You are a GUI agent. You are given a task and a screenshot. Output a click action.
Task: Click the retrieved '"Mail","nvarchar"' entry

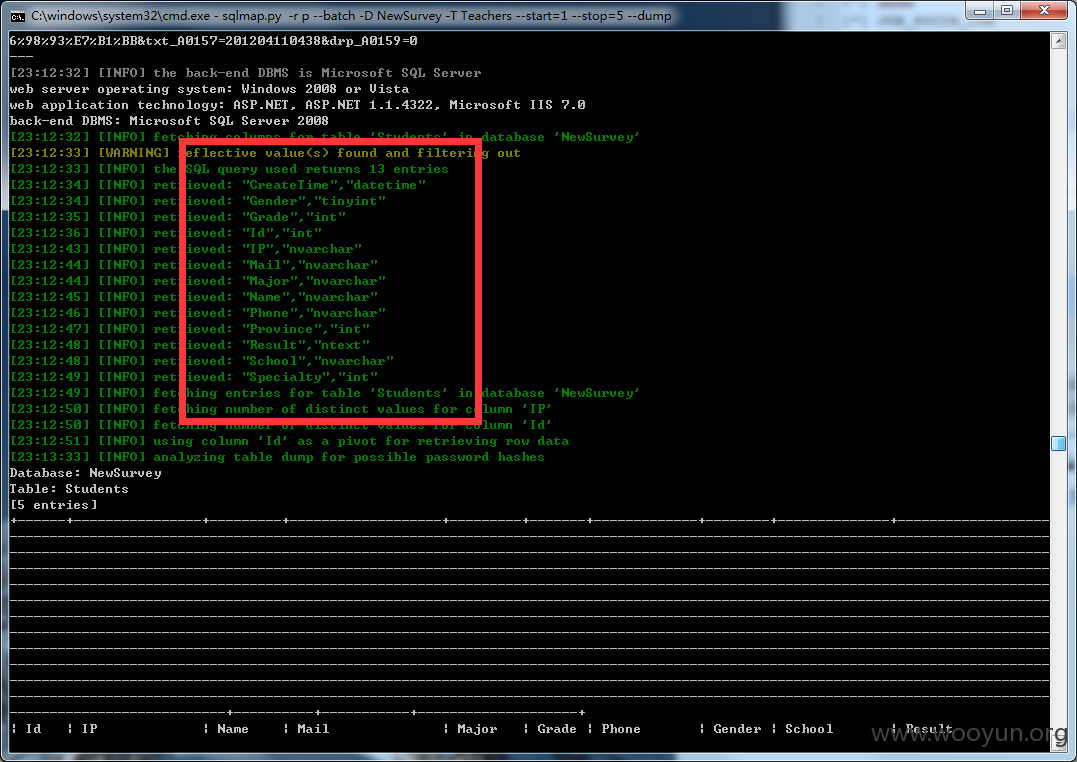(x=310, y=265)
